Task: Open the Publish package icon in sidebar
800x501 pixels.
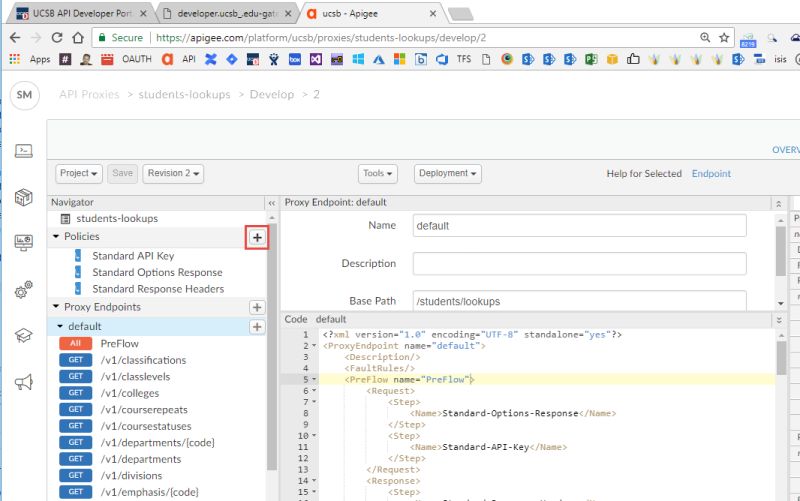Action: pyautogui.click(x=23, y=197)
